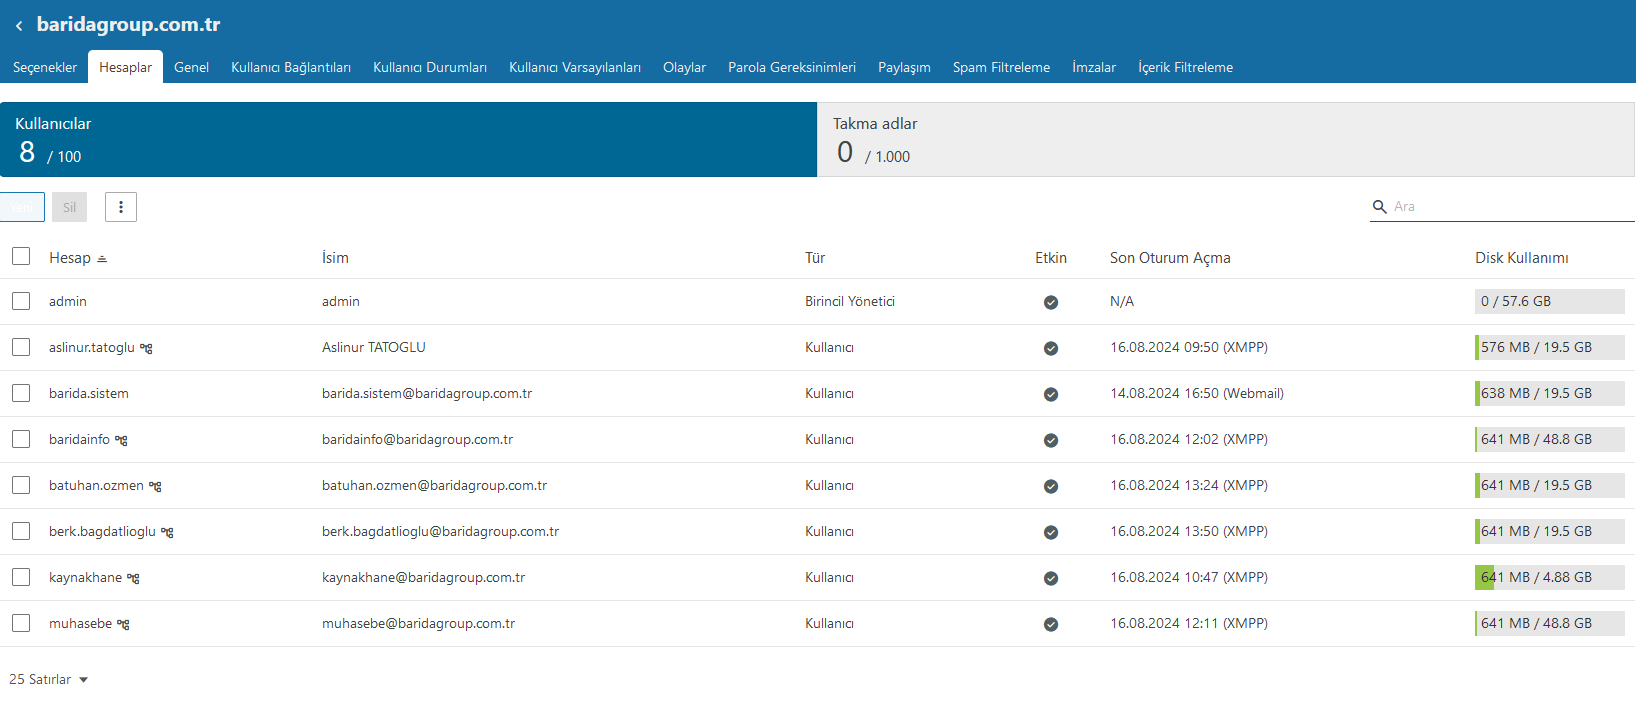Click the enabled checkmark for muhasebe row
This screenshot has width=1636, height=720.
pyautogui.click(x=1050, y=624)
